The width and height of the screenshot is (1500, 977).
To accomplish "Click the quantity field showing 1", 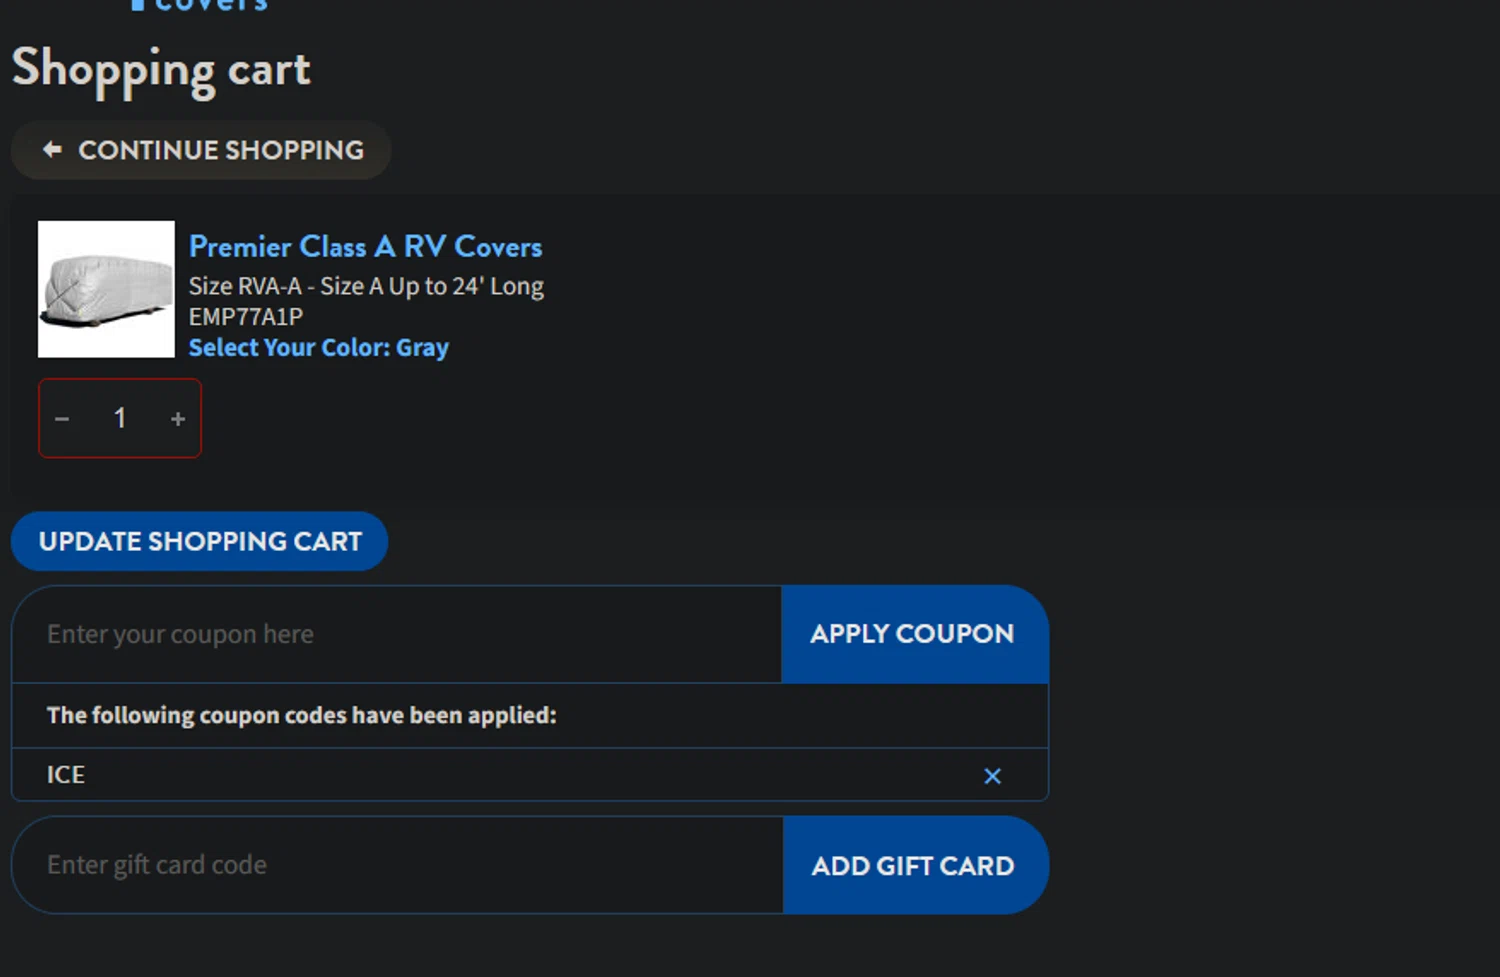I will pyautogui.click(x=120, y=418).
